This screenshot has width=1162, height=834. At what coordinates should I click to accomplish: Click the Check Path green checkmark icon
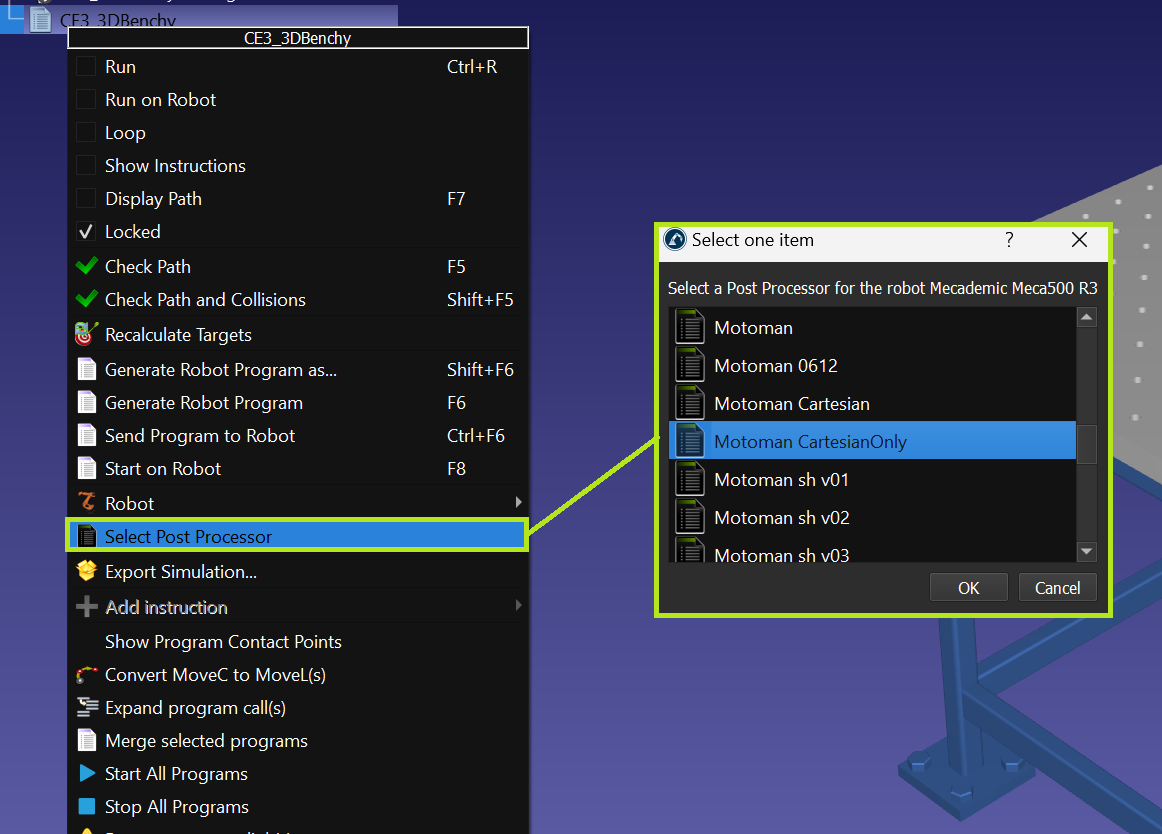pos(87,267)
